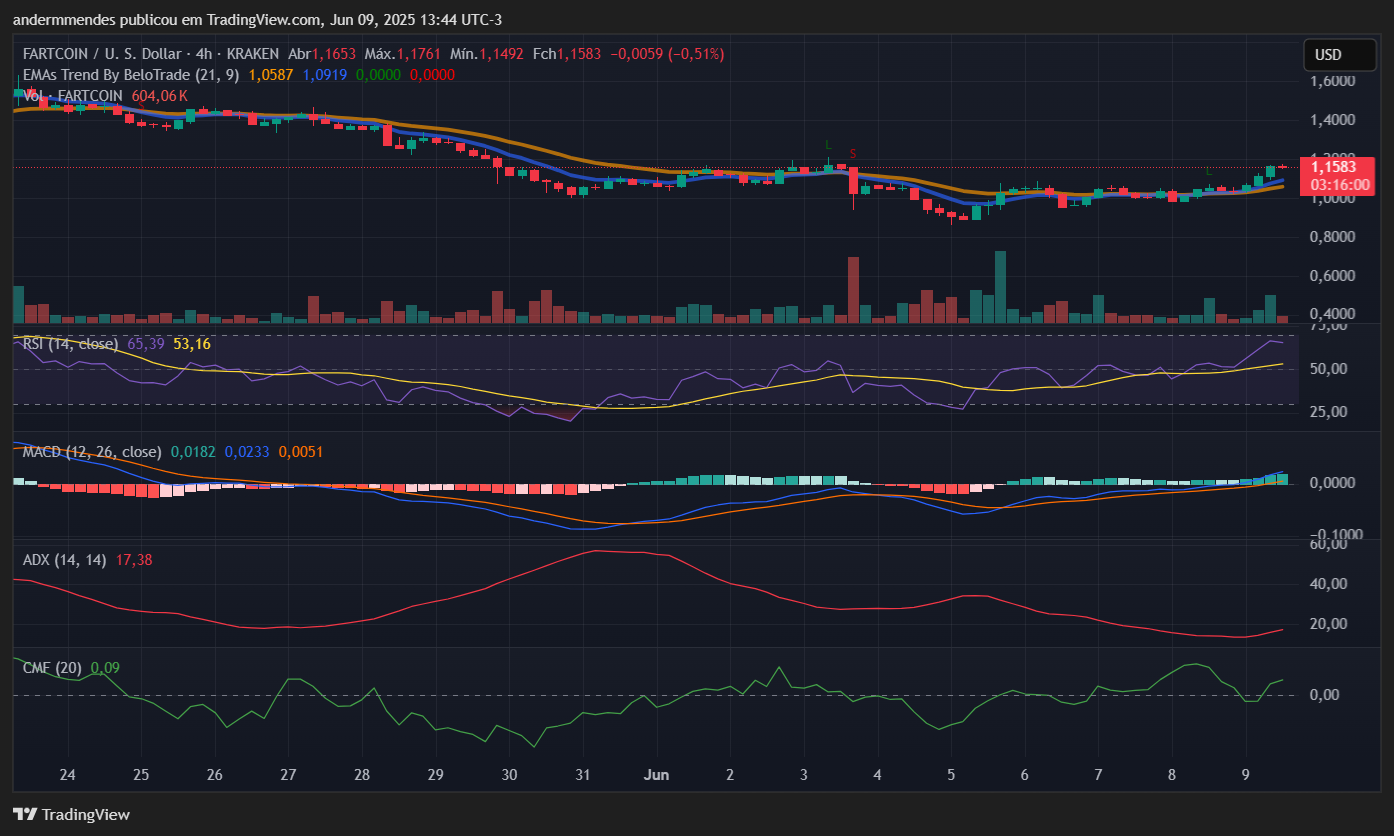Click the blue EMA value 1,0919
1394x836 pixels.
(325, 74)
